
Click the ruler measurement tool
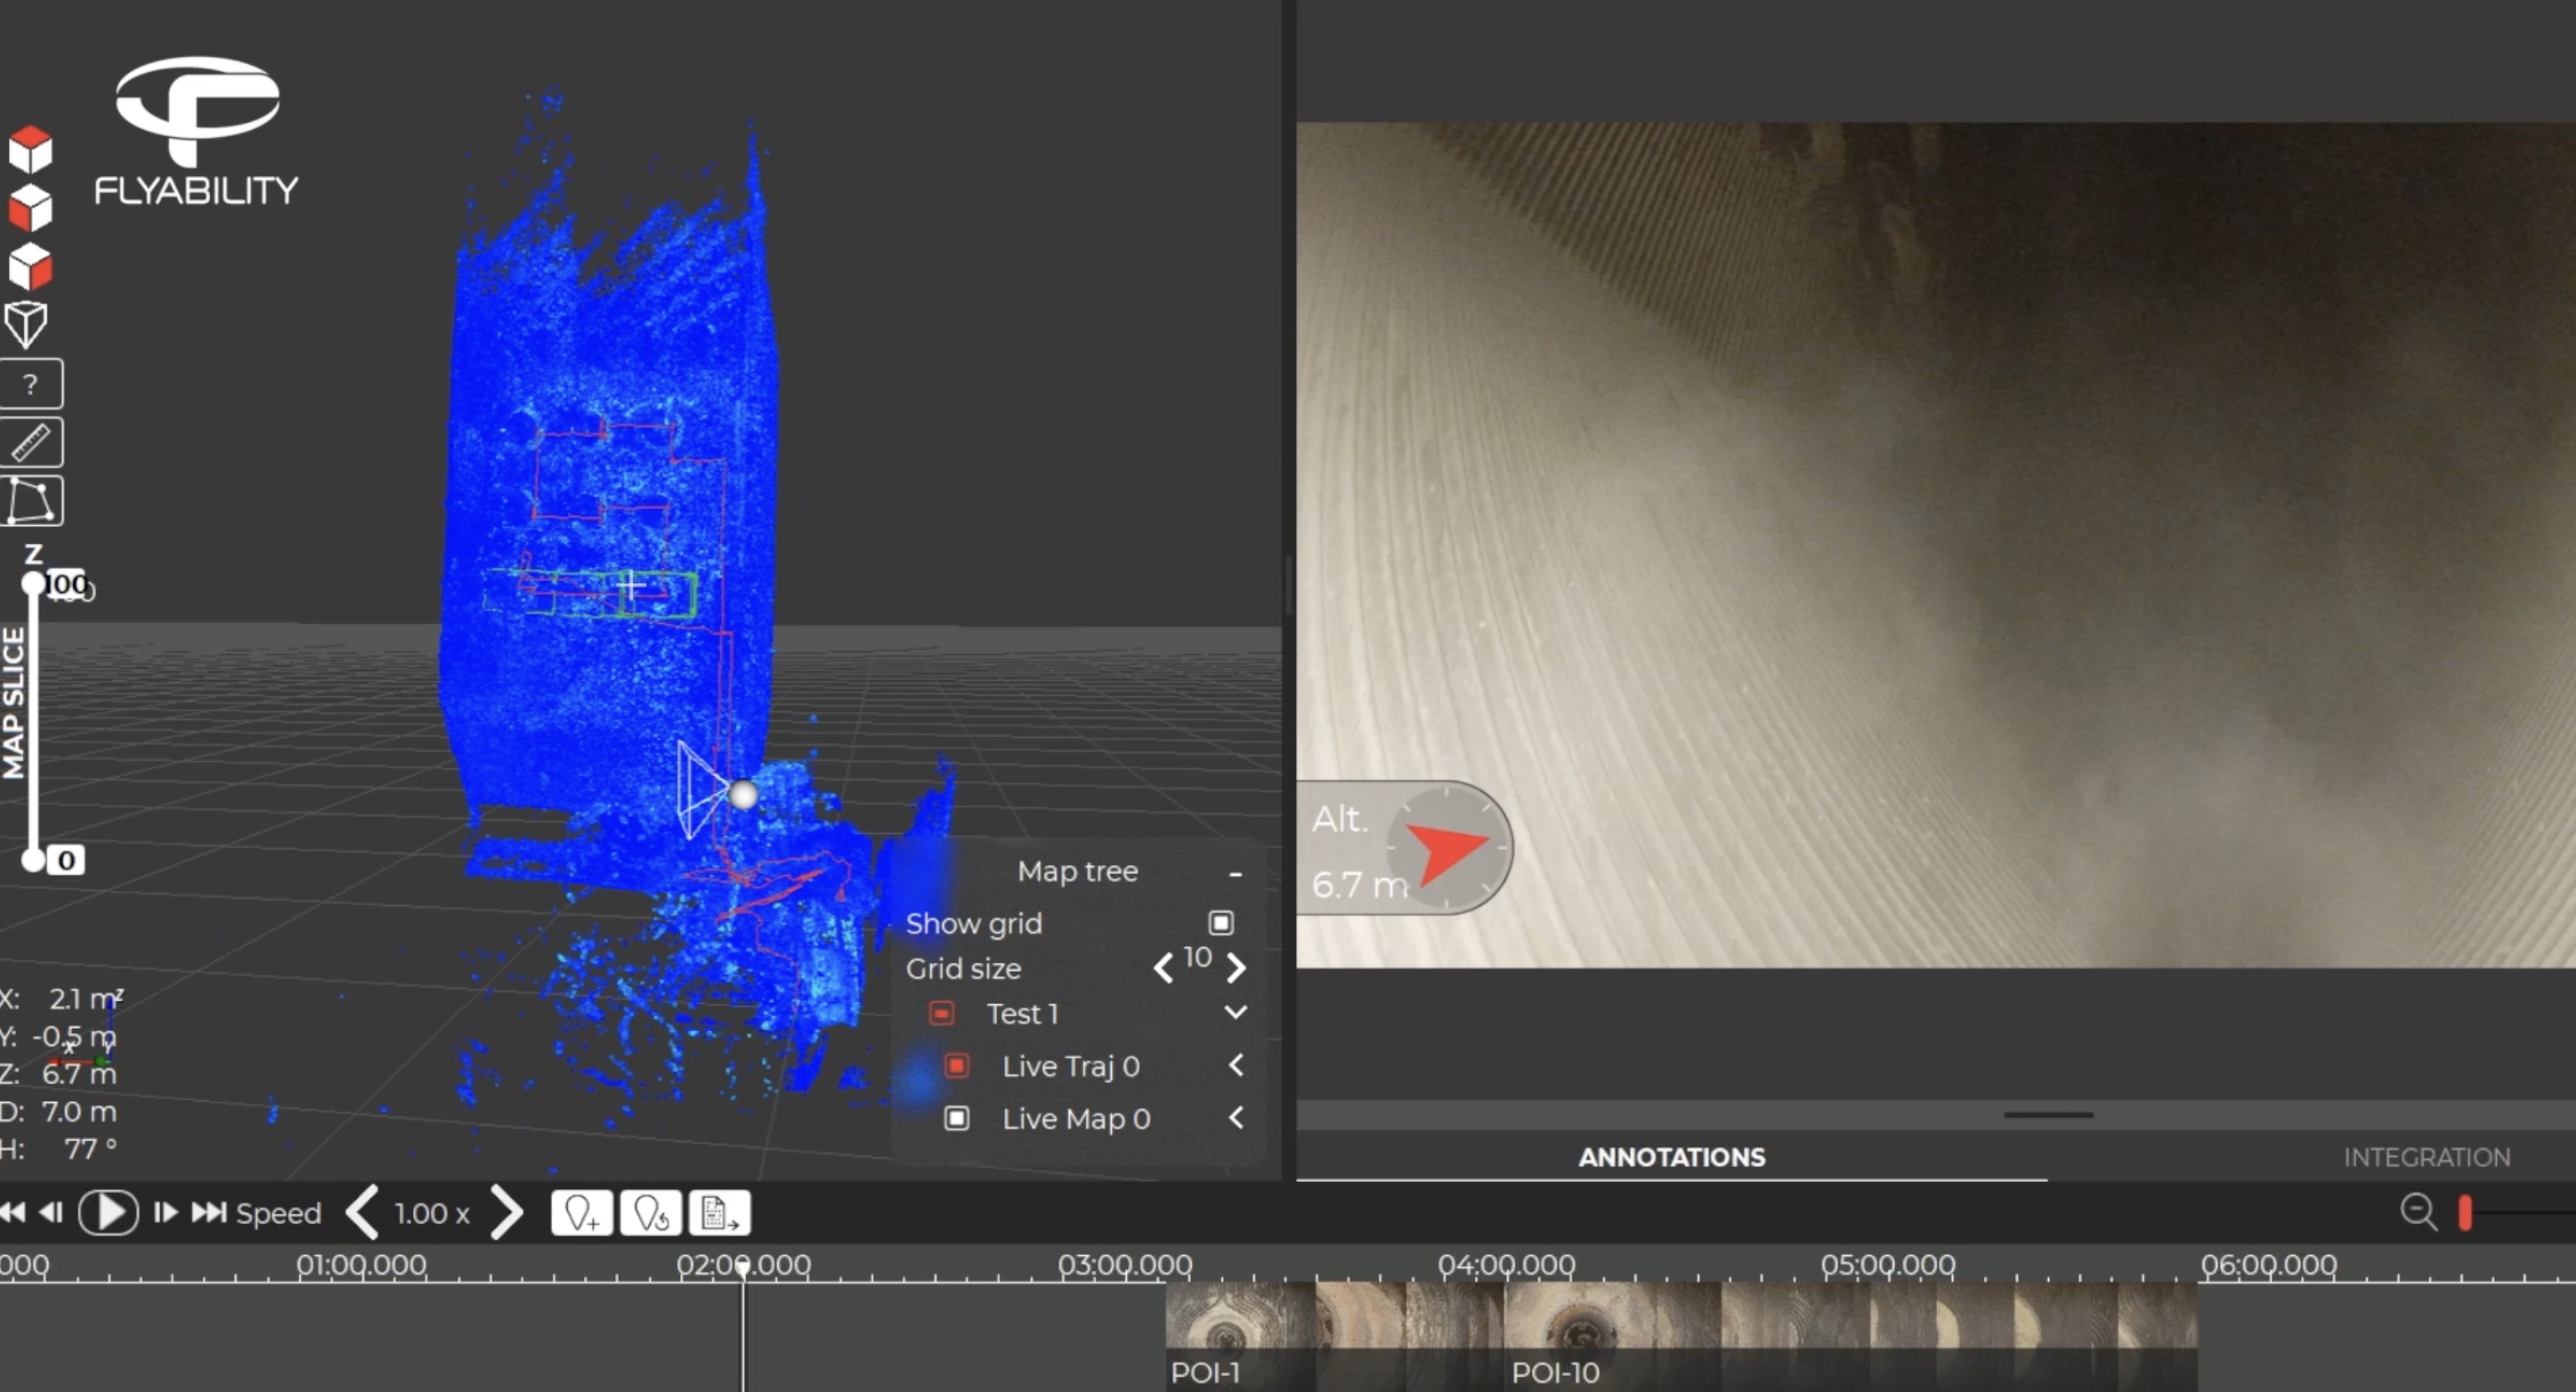tap(31, 443)
